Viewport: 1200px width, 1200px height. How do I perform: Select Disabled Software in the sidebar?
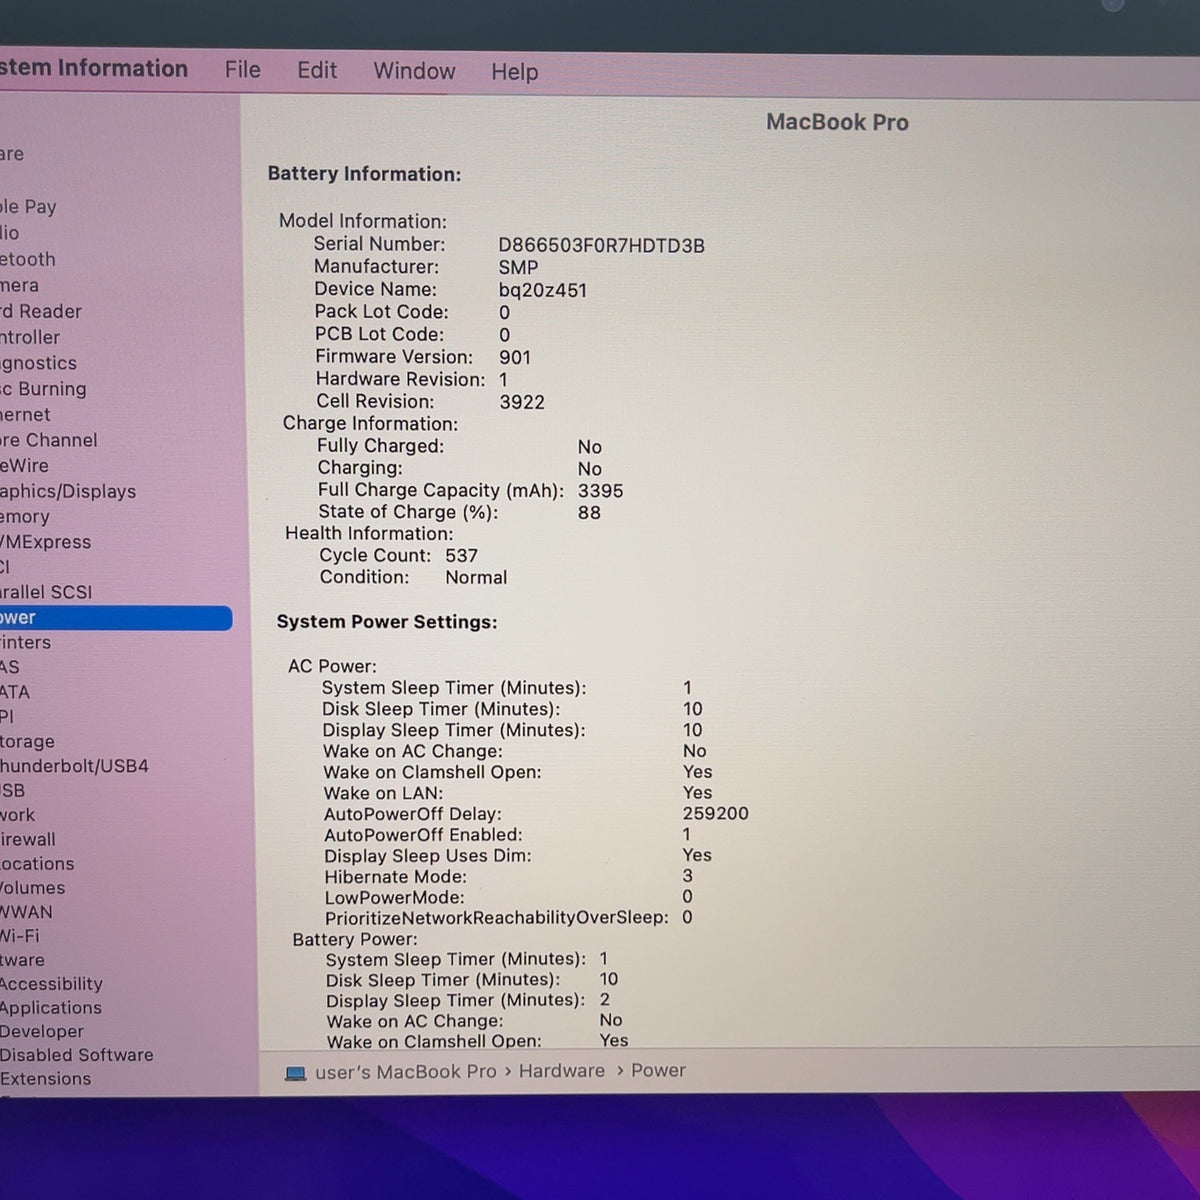77,1054
